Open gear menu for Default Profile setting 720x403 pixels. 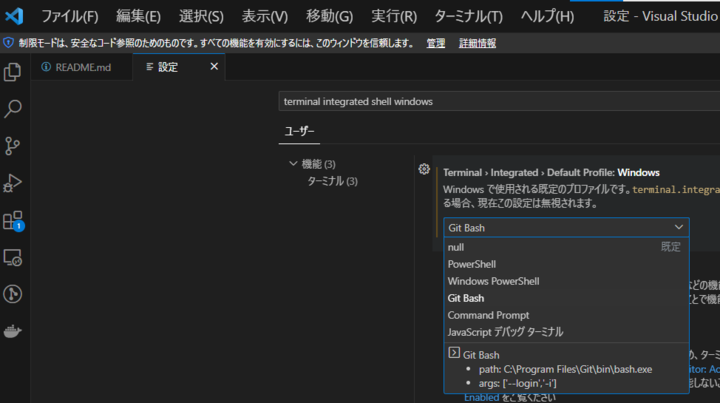(x=424, y=169)
